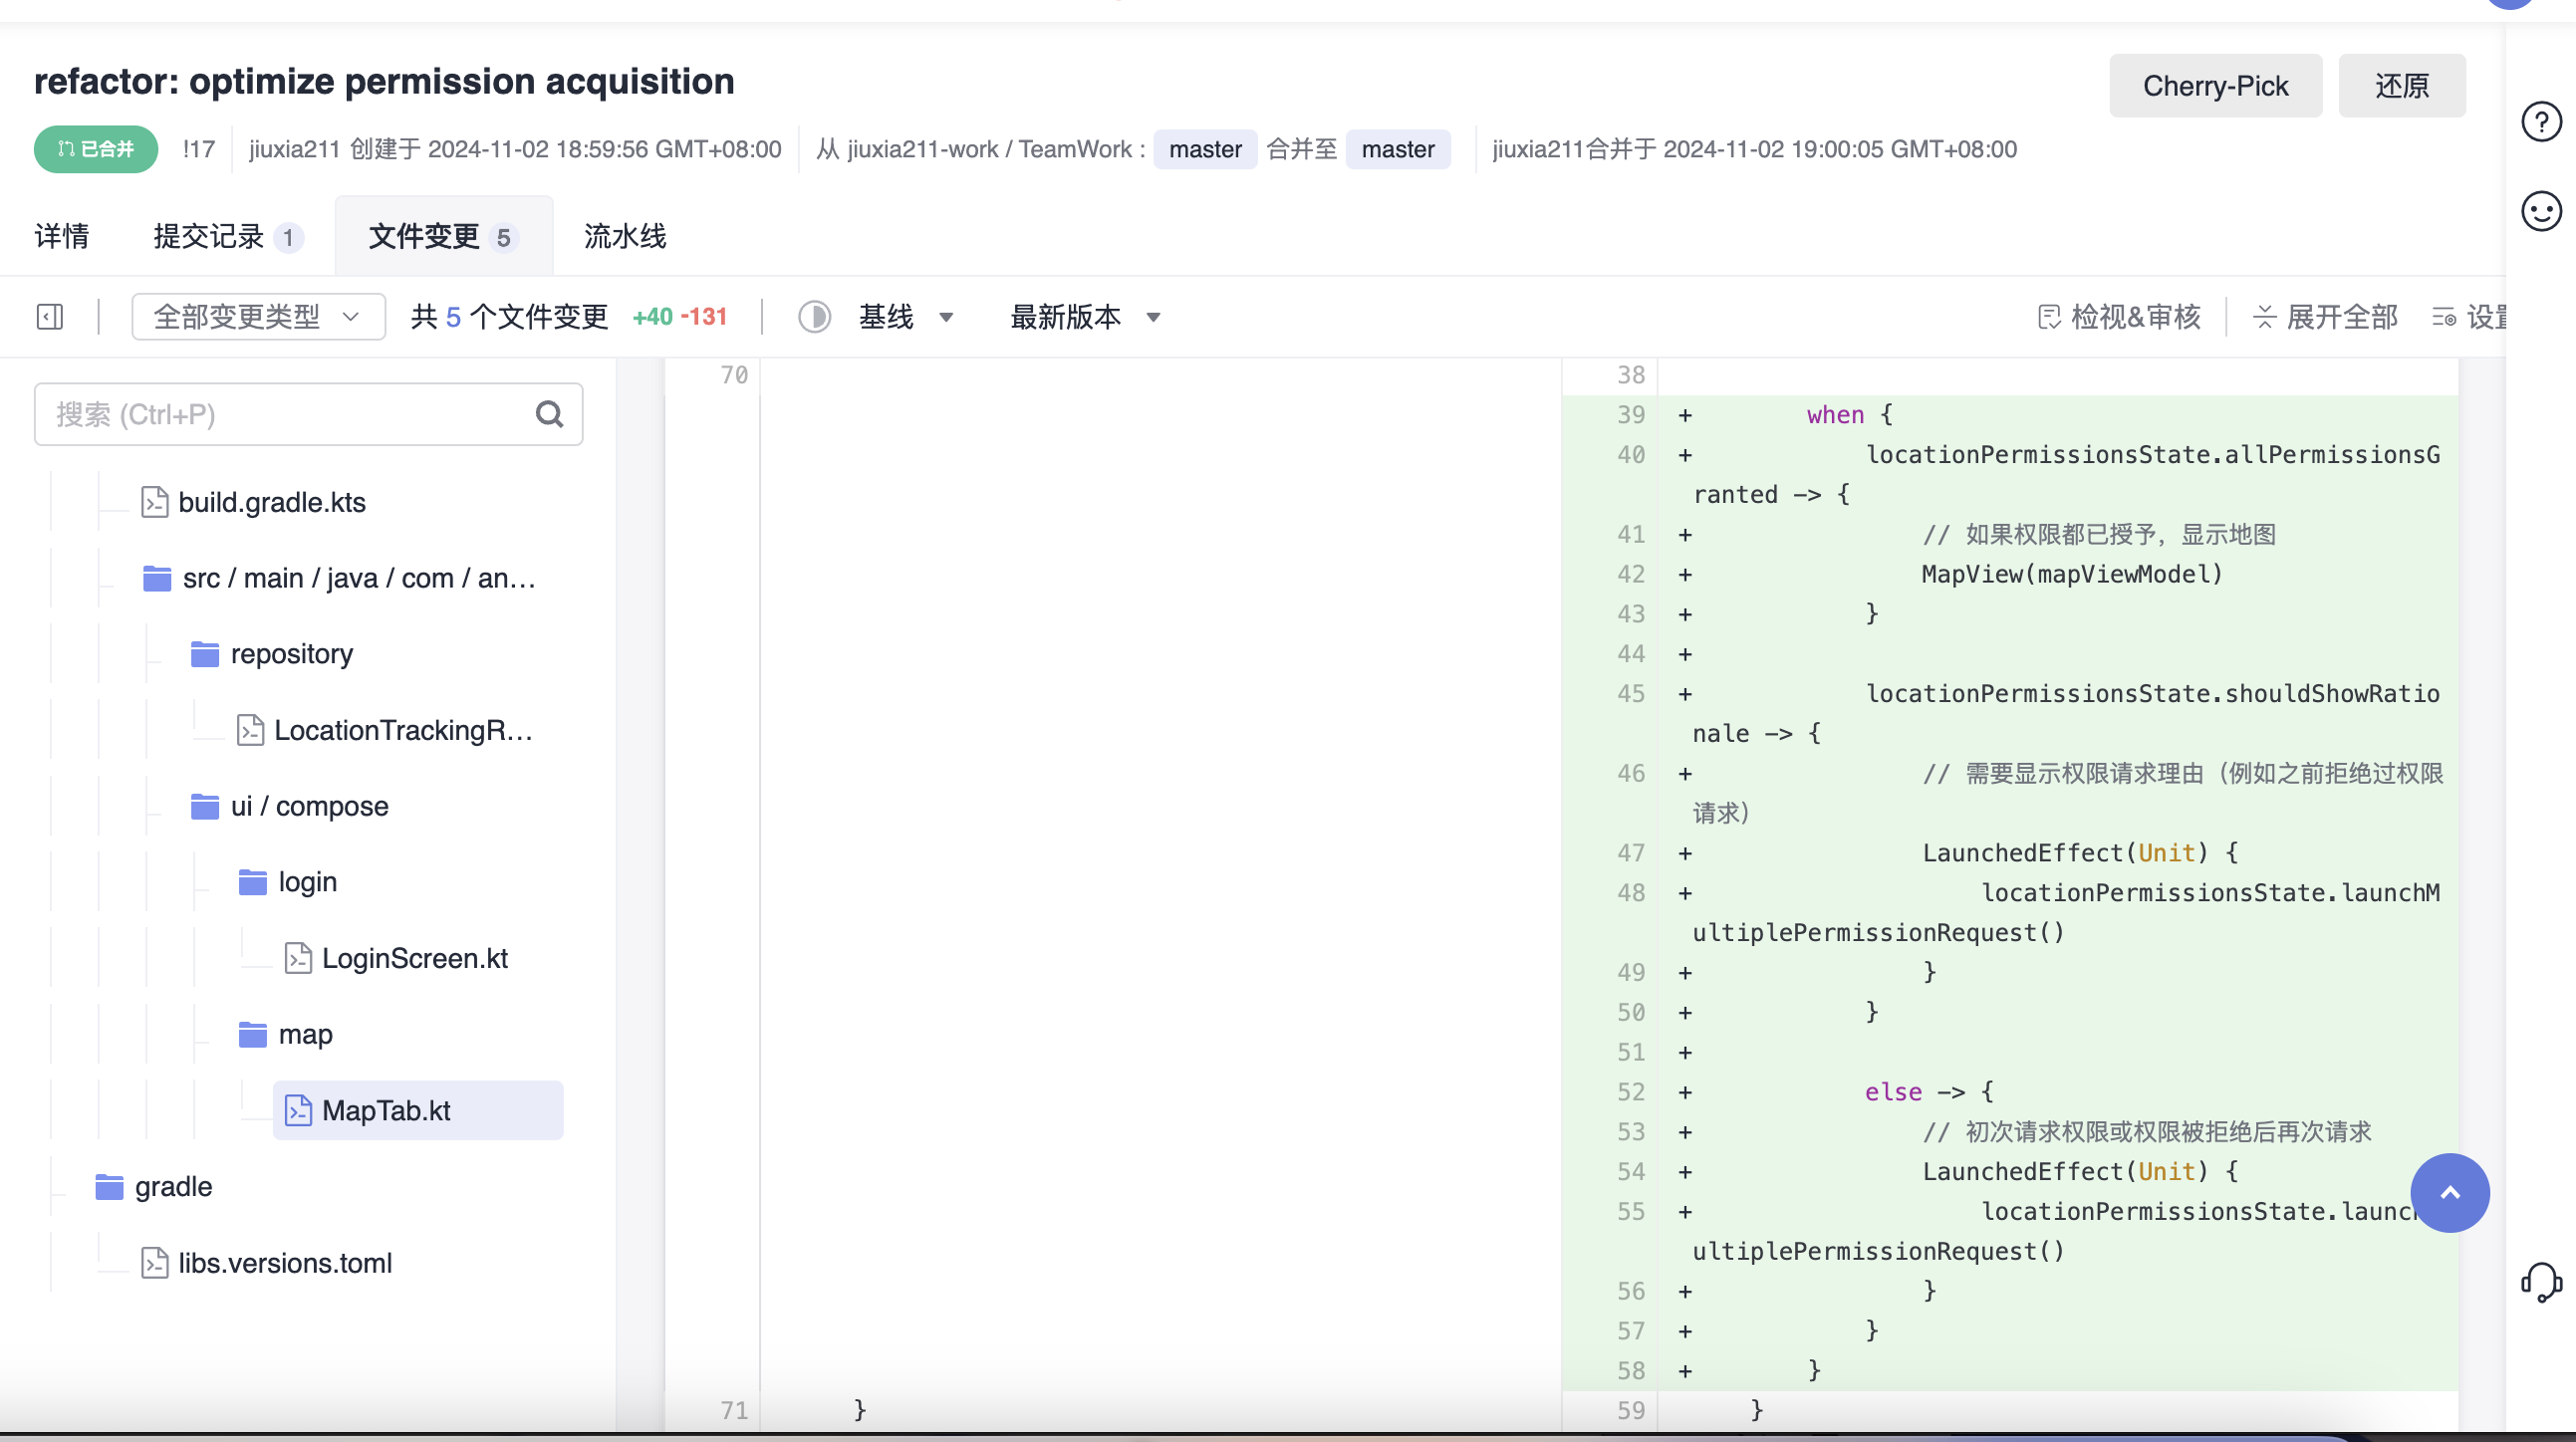Click the scroll-to-top round button
Screen dimensions: 2576x1442
coord(2449,1192)
